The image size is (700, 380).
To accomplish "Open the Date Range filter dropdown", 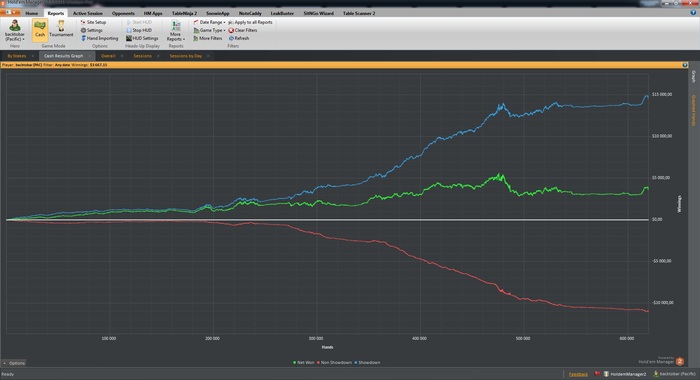I will (209, 22).
